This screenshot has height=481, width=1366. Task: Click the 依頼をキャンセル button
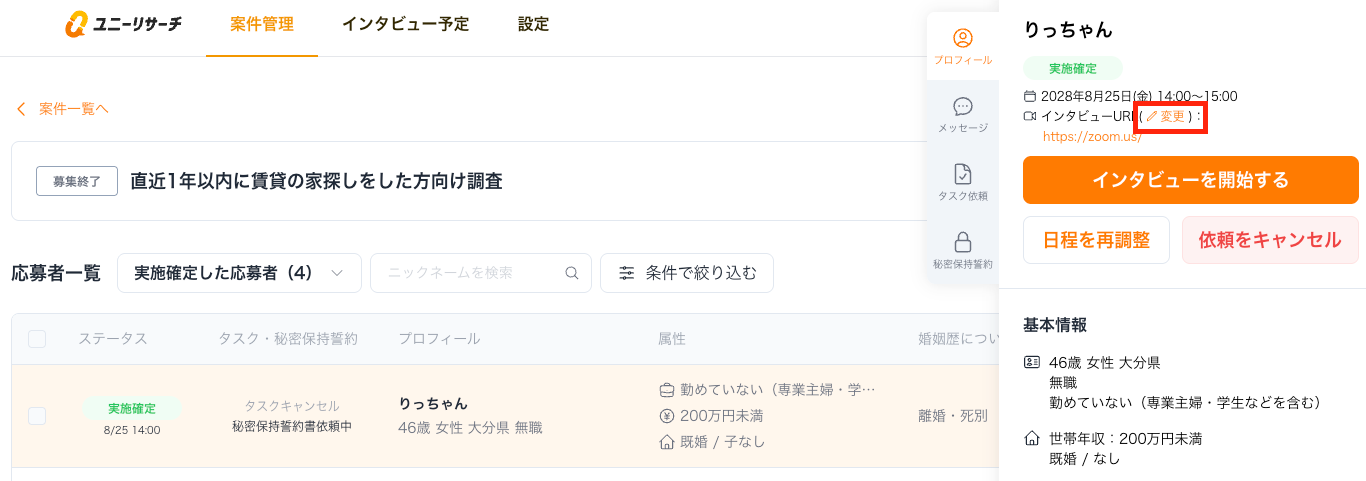pyautogui.click(x=1270, y=240)
